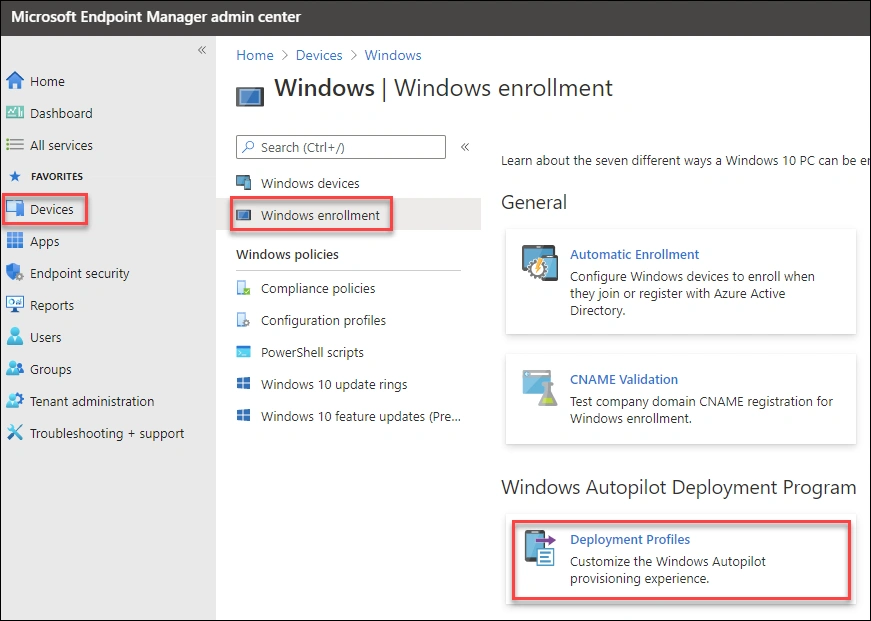Select All services in sidebar
This screenshot has height=621, width=871.
pyautogui.click(x=61, y=146)
